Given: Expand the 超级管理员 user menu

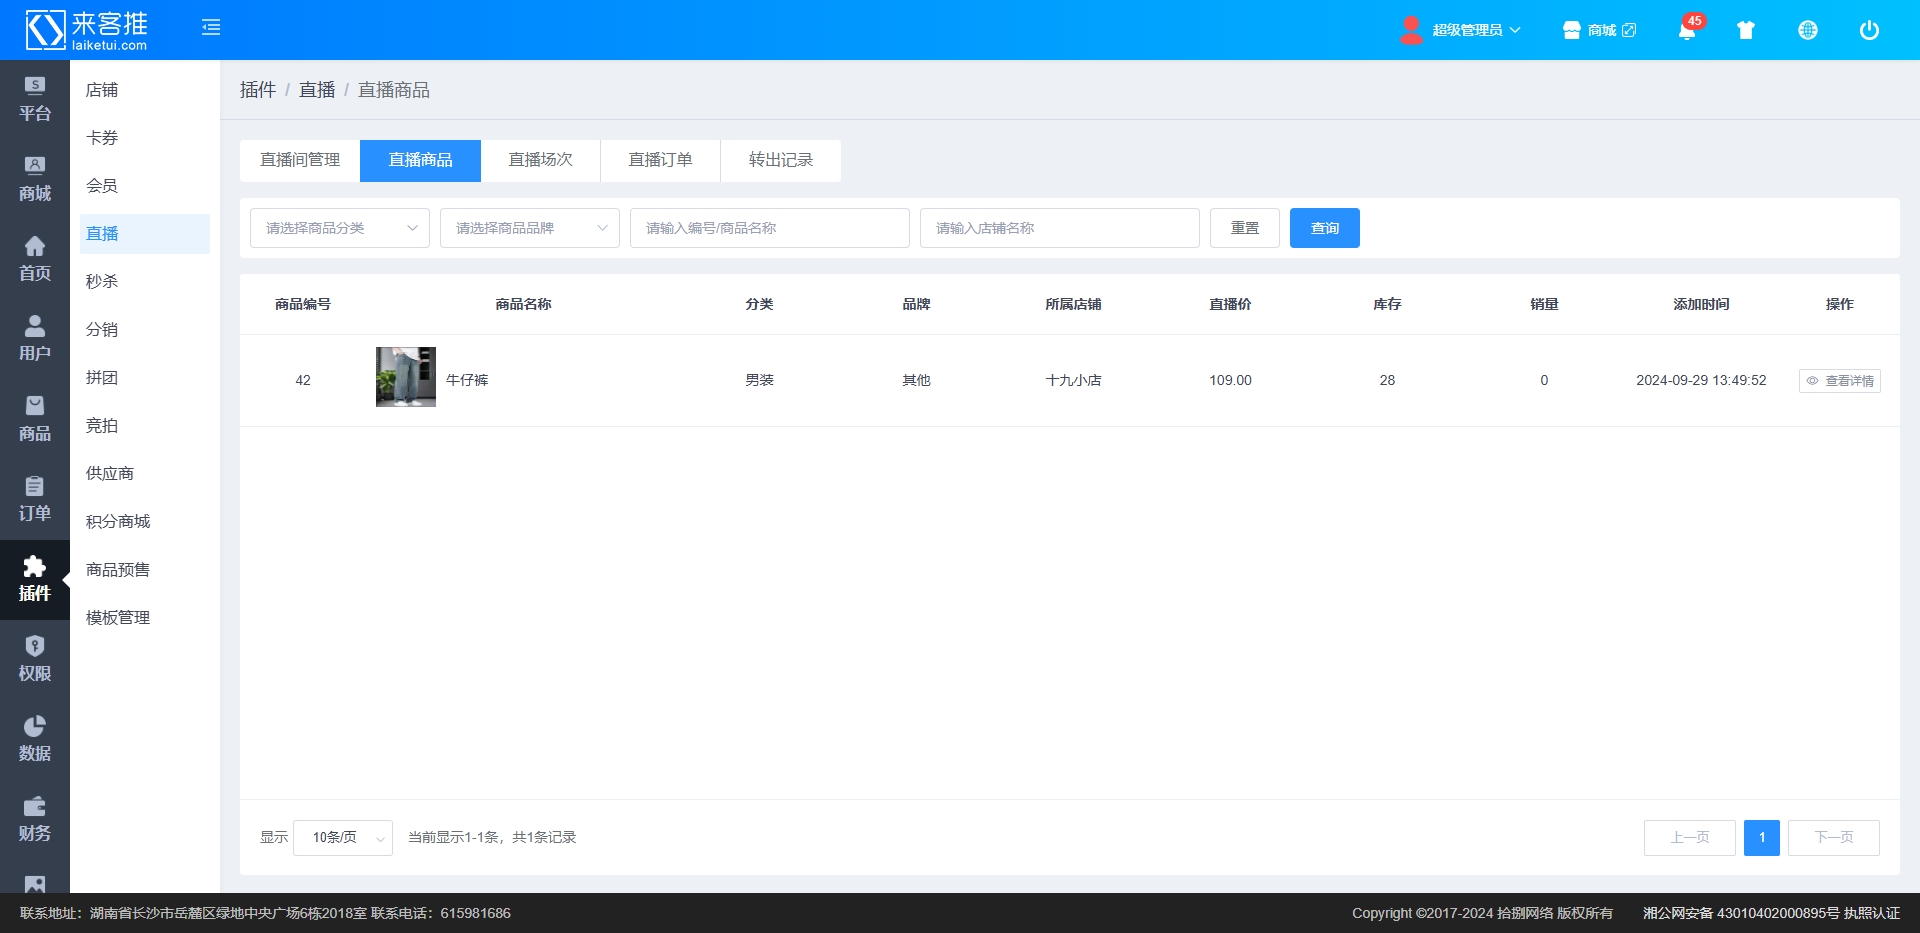Looking at the screenshot, I should [x=1461, y=30].
